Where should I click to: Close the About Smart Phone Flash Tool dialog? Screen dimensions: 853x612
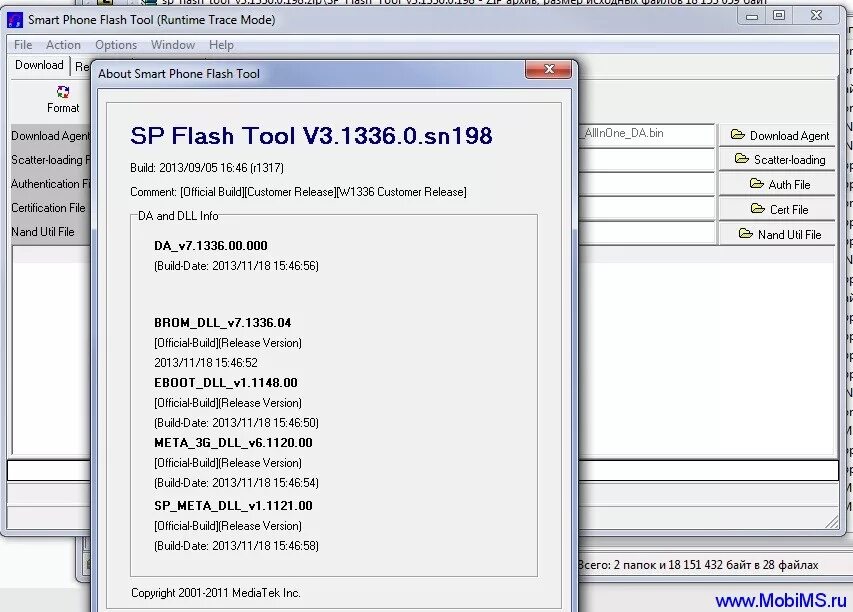[550, 68]
